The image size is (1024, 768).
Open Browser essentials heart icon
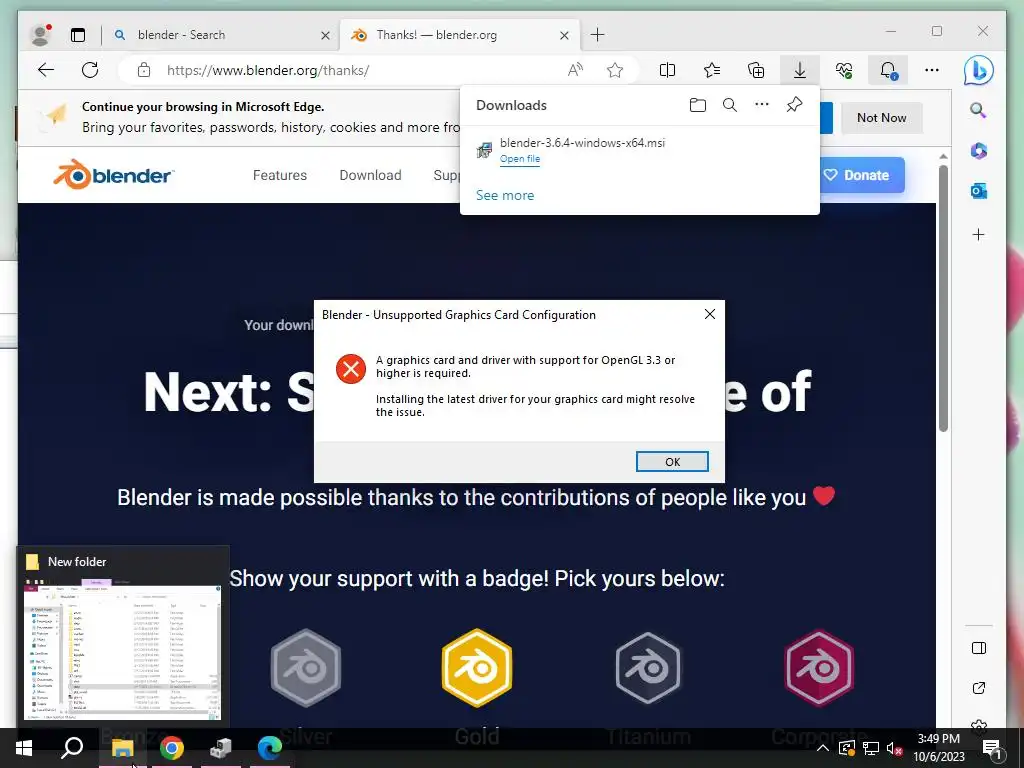844,70
